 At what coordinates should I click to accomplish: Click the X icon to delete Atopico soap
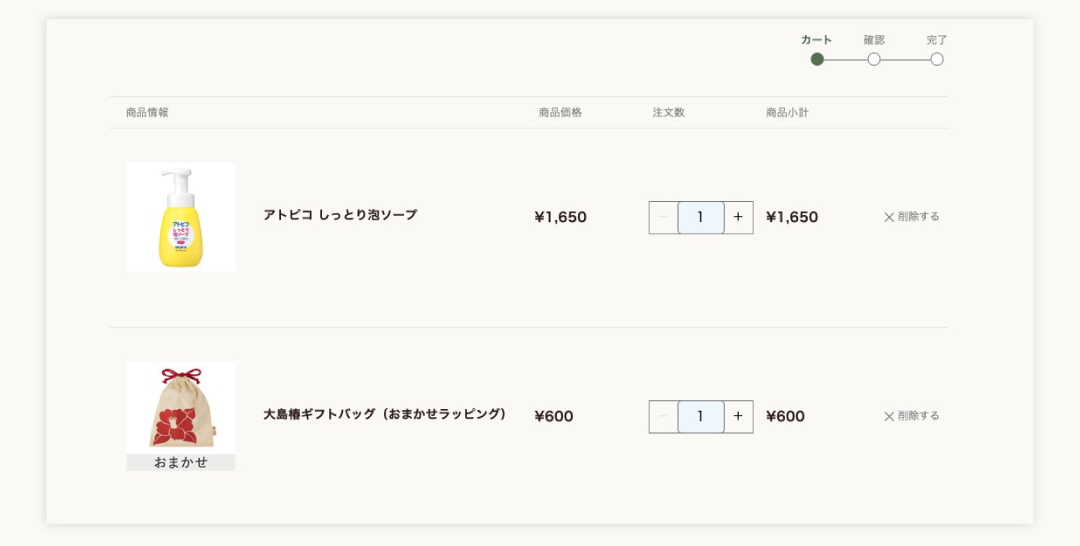click(889, 217)
